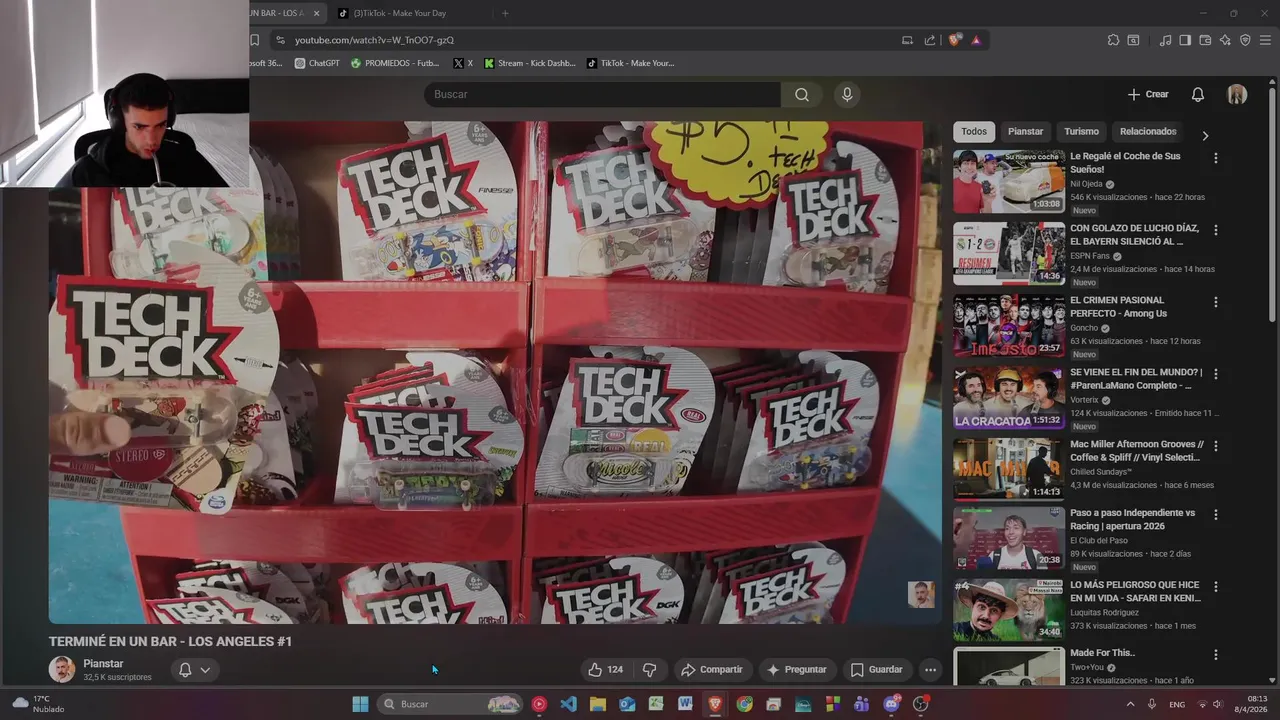
Task: Click the Guardar button
Action: click(x=876, y=670)
